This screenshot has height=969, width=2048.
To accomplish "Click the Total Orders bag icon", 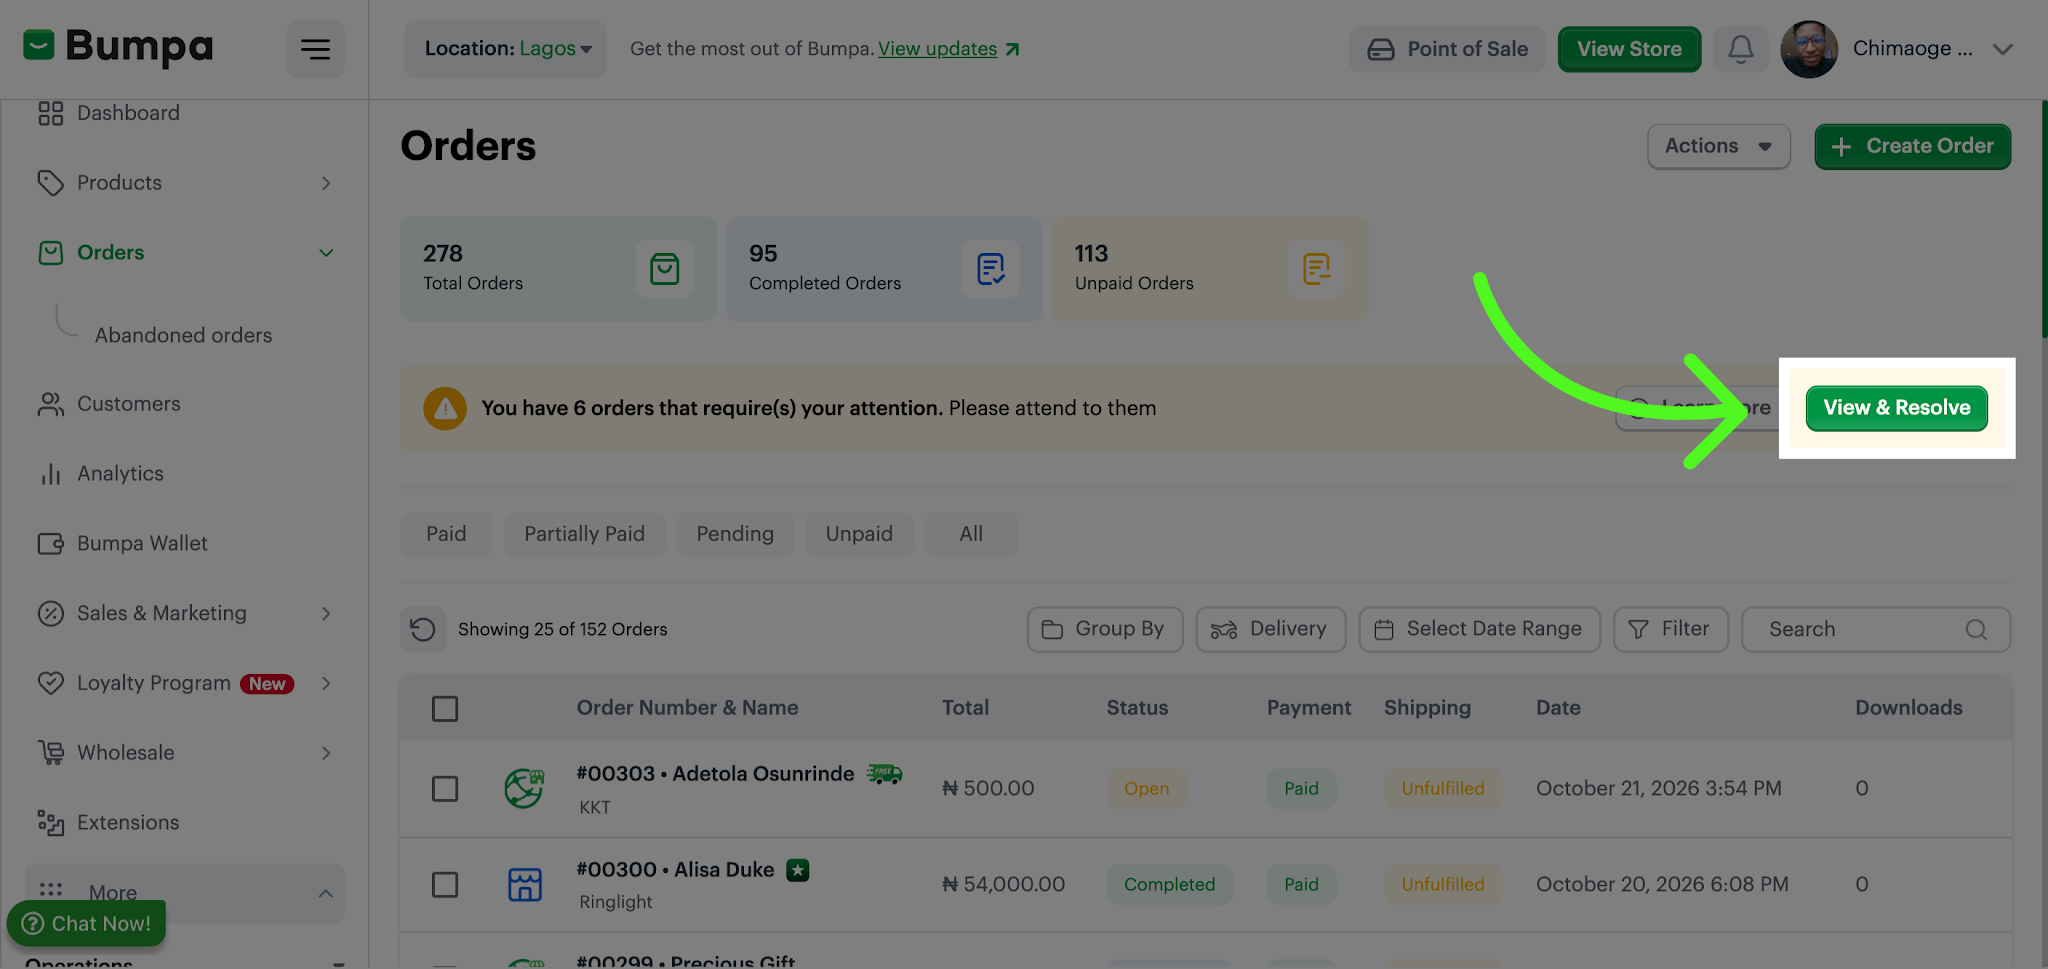I will point(664,269).
